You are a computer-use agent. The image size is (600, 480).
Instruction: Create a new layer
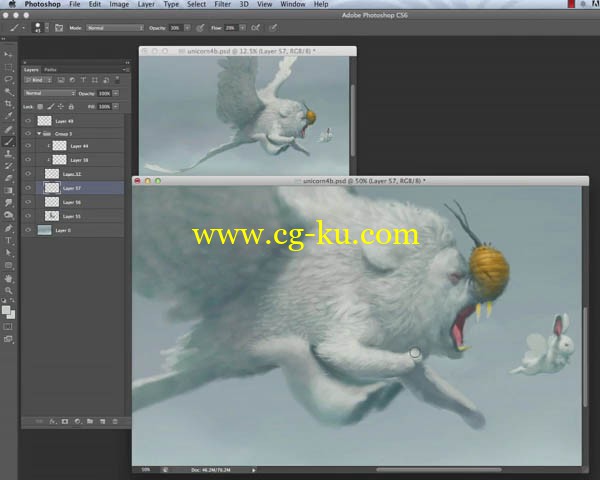click(x=102, y=421)
